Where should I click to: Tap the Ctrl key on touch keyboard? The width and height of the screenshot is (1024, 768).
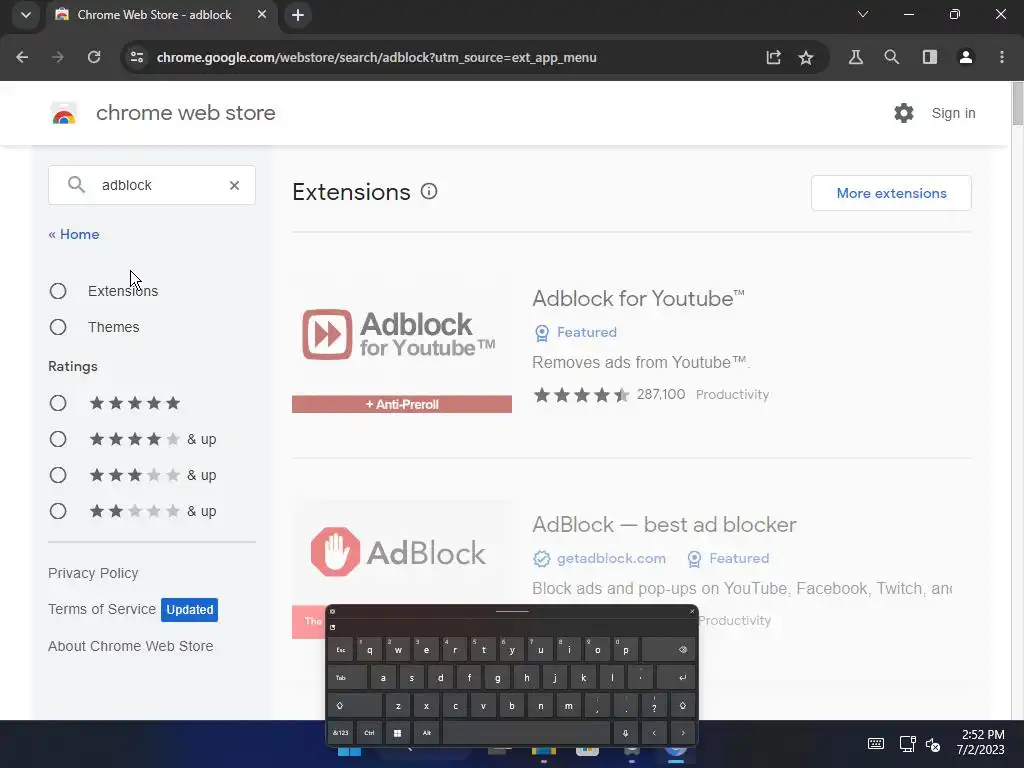[369, 733]
